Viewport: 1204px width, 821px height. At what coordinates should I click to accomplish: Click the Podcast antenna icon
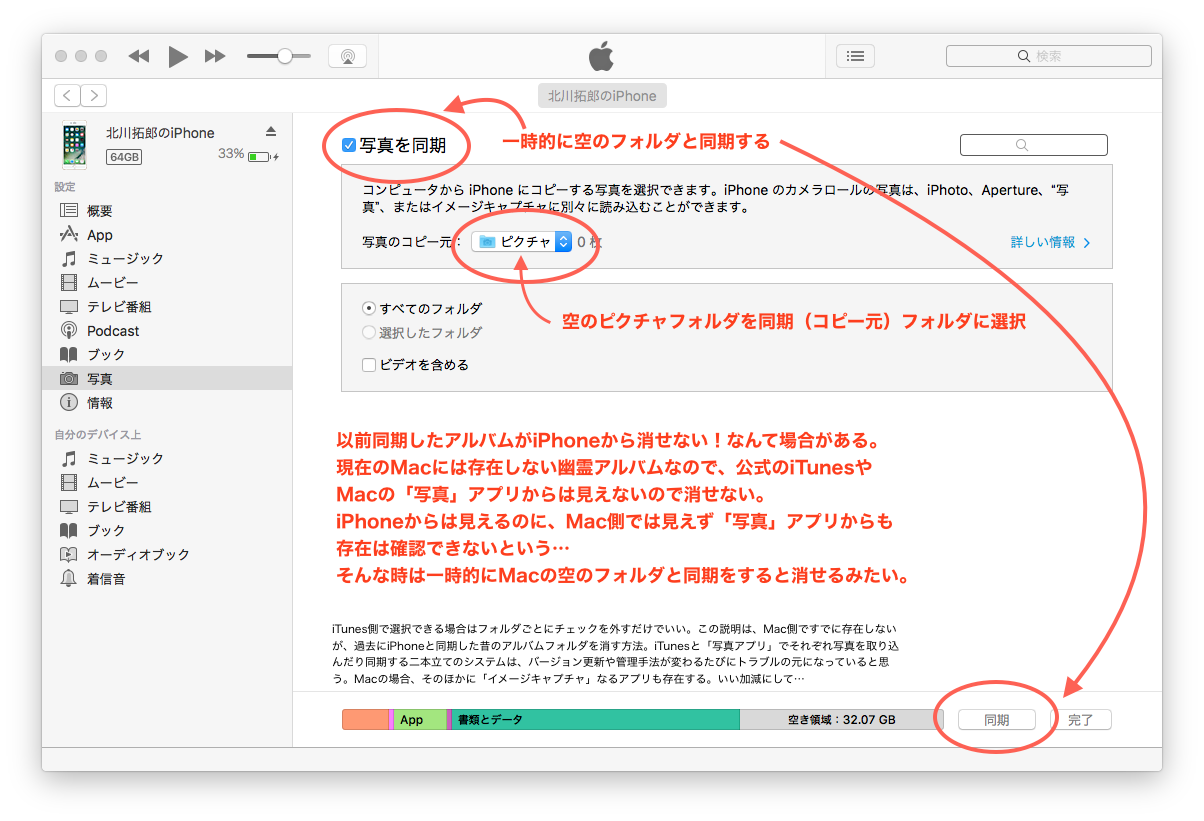pos(69,331)
